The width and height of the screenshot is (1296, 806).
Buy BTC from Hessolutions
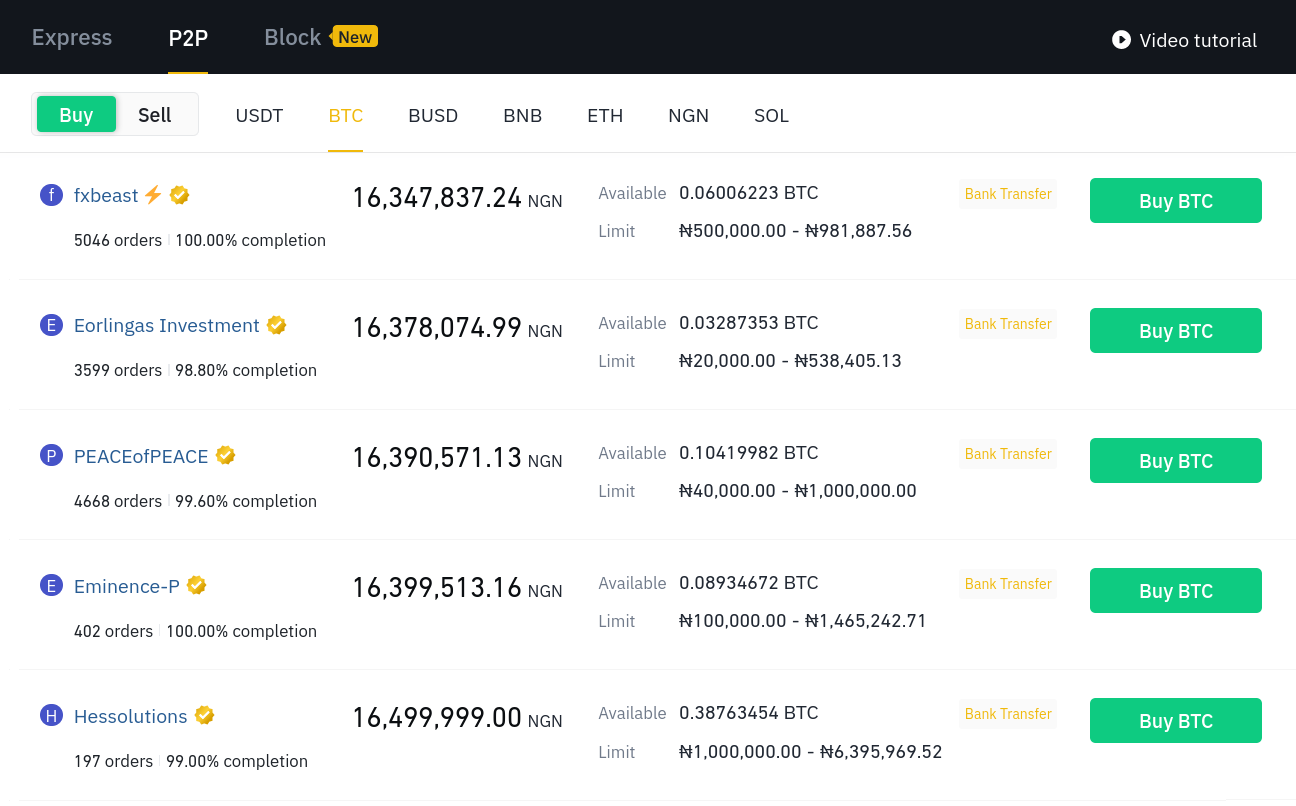point(1176,721)
